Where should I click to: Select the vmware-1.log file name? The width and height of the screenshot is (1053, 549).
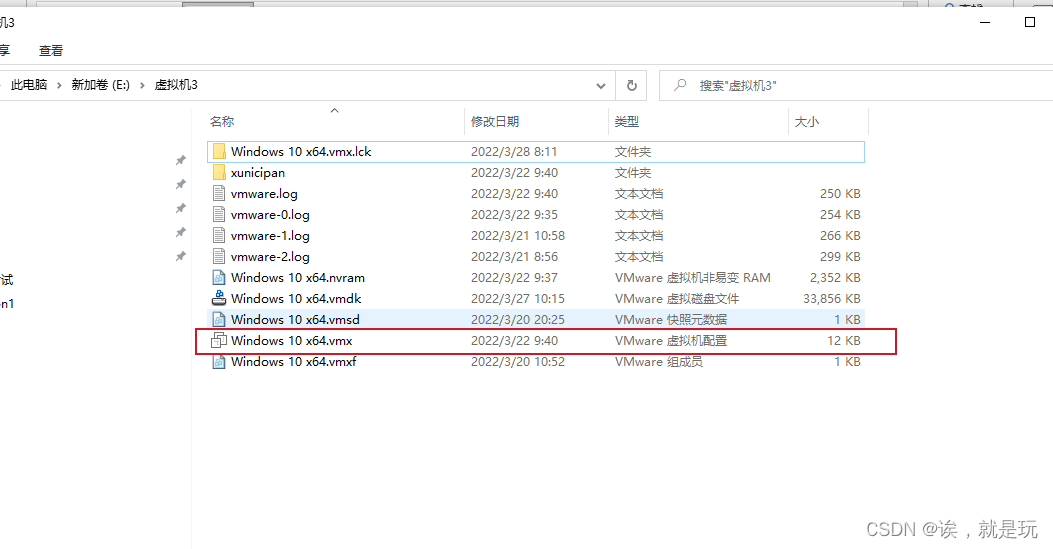tap(270, 236)
